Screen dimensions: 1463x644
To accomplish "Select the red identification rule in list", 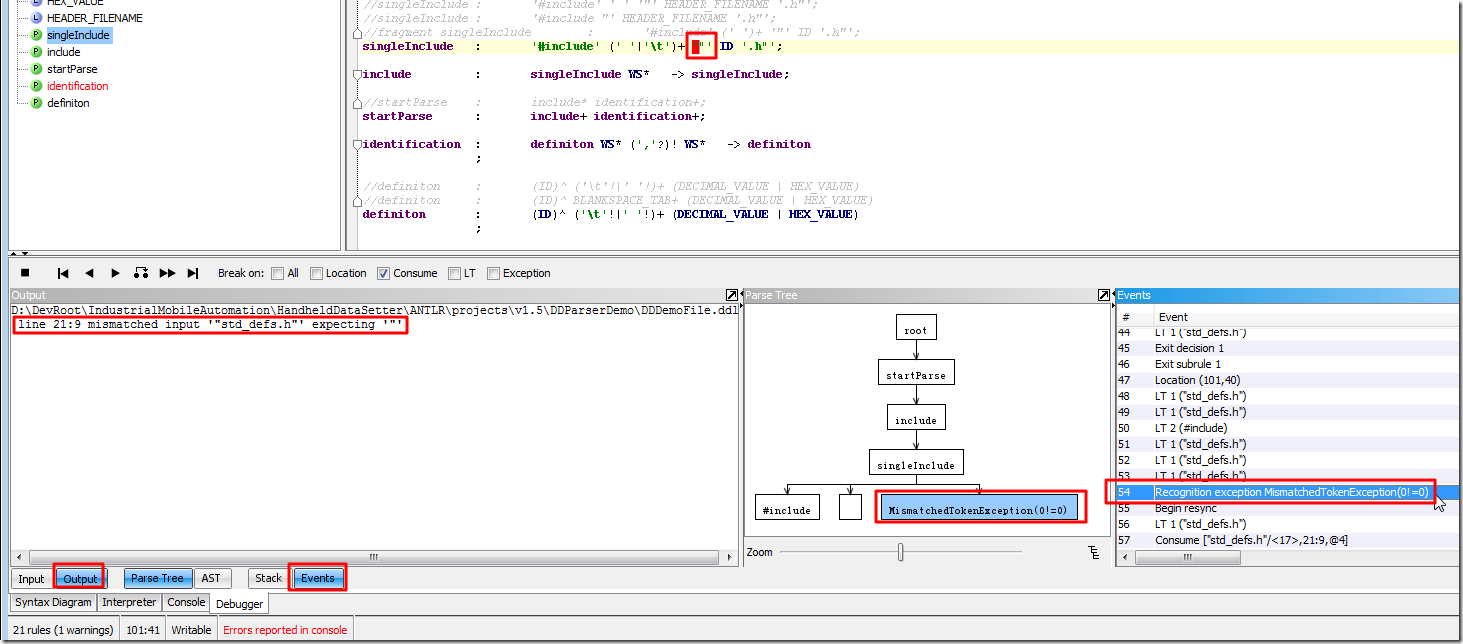I will click(x=77, y=86).
